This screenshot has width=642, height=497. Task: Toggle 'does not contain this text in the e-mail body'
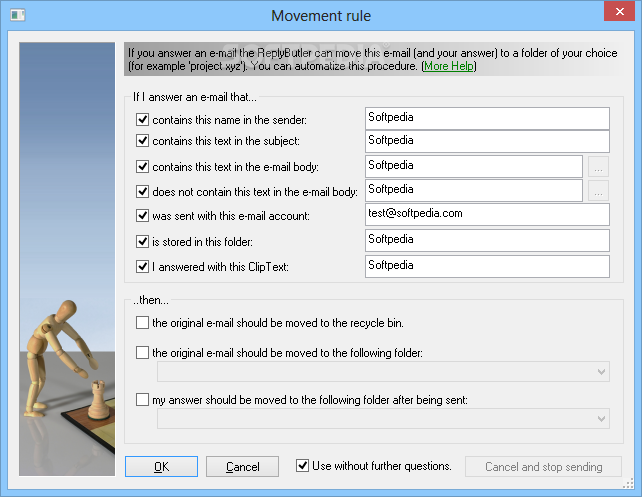coord(142,192)
